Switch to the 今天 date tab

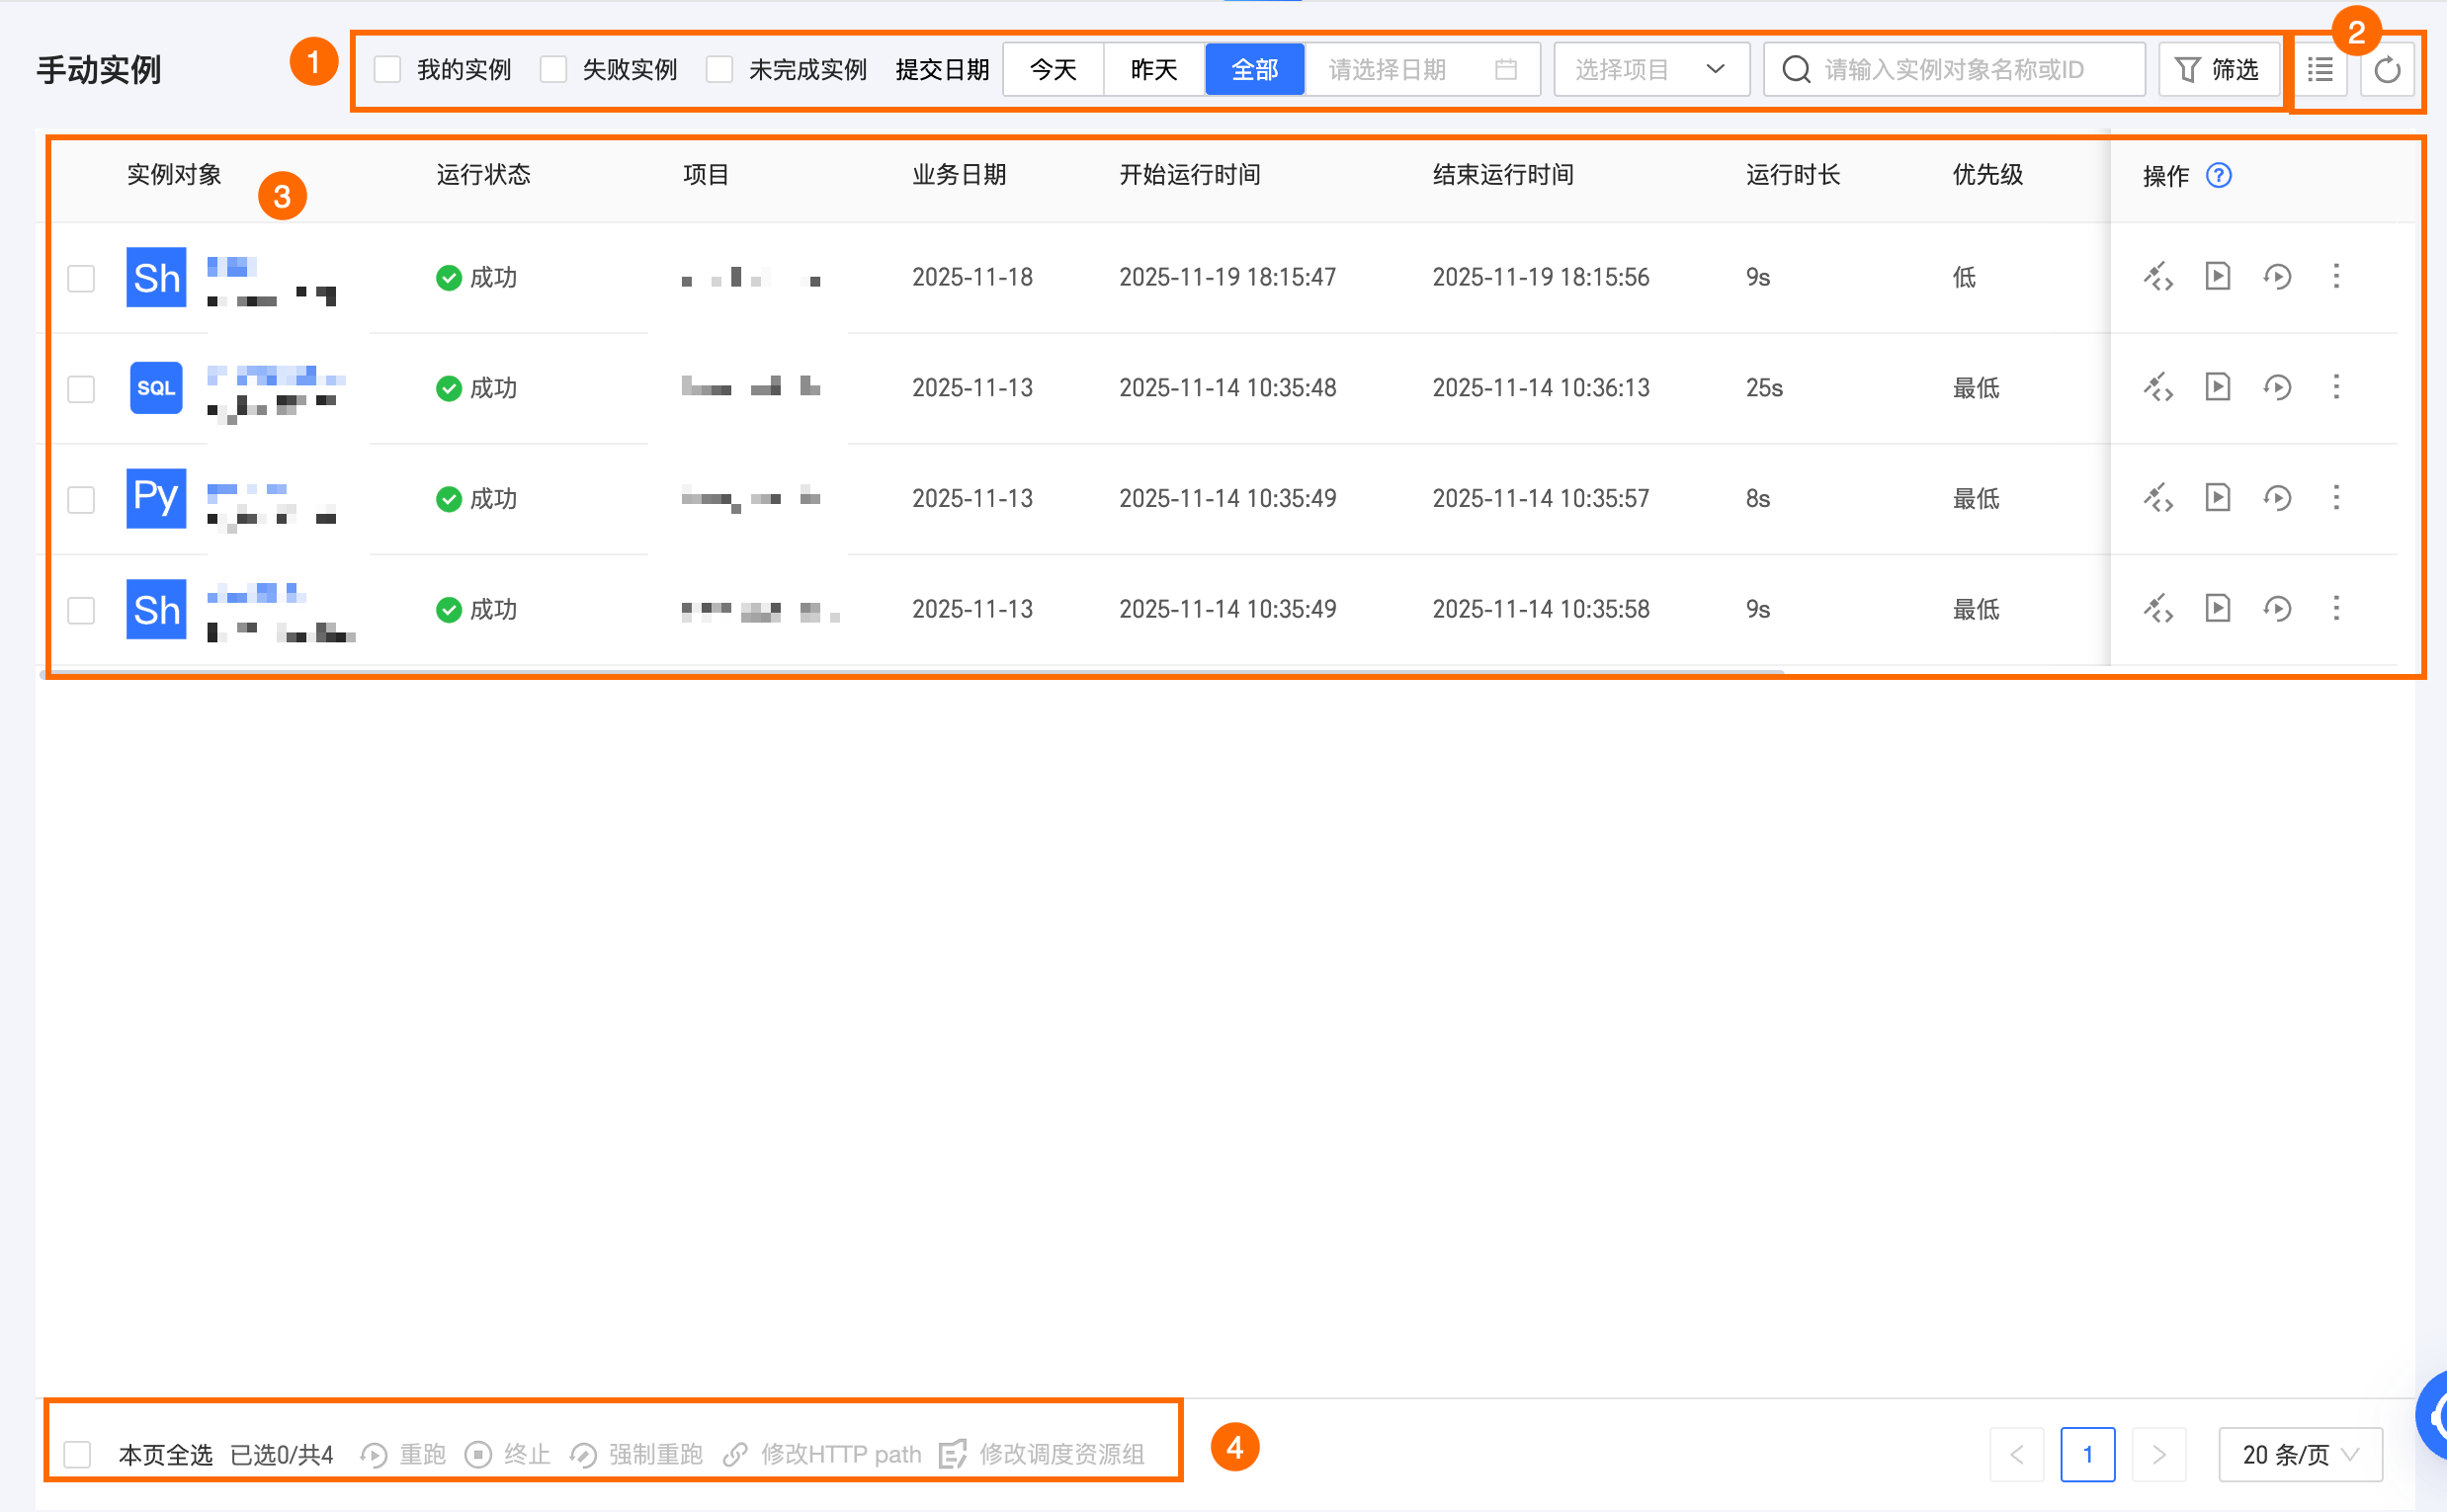[x=1053, y=70]
